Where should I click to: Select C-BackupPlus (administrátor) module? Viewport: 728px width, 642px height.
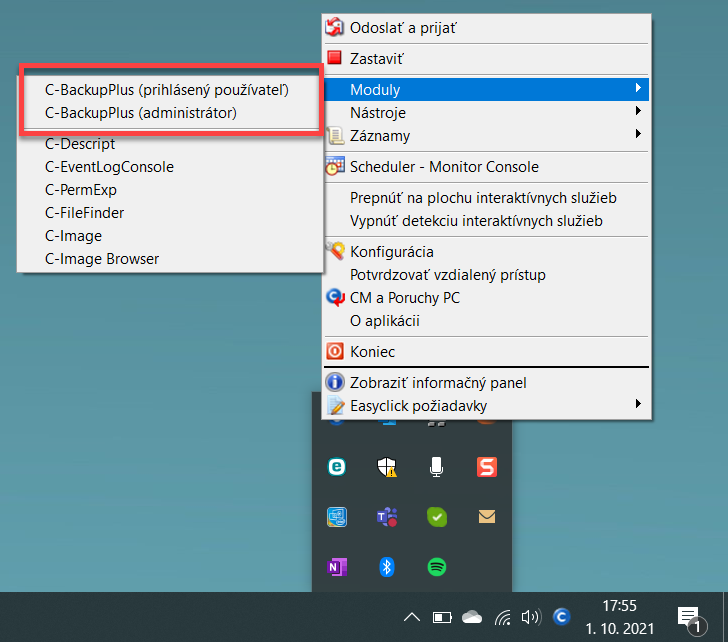point(141,113)
